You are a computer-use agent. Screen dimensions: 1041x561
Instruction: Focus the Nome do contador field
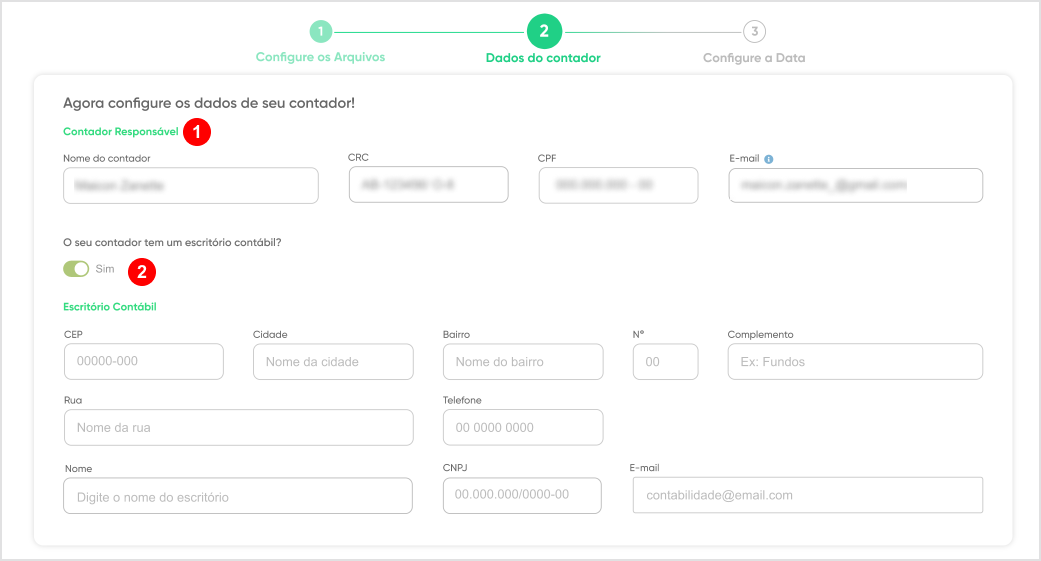191,185
